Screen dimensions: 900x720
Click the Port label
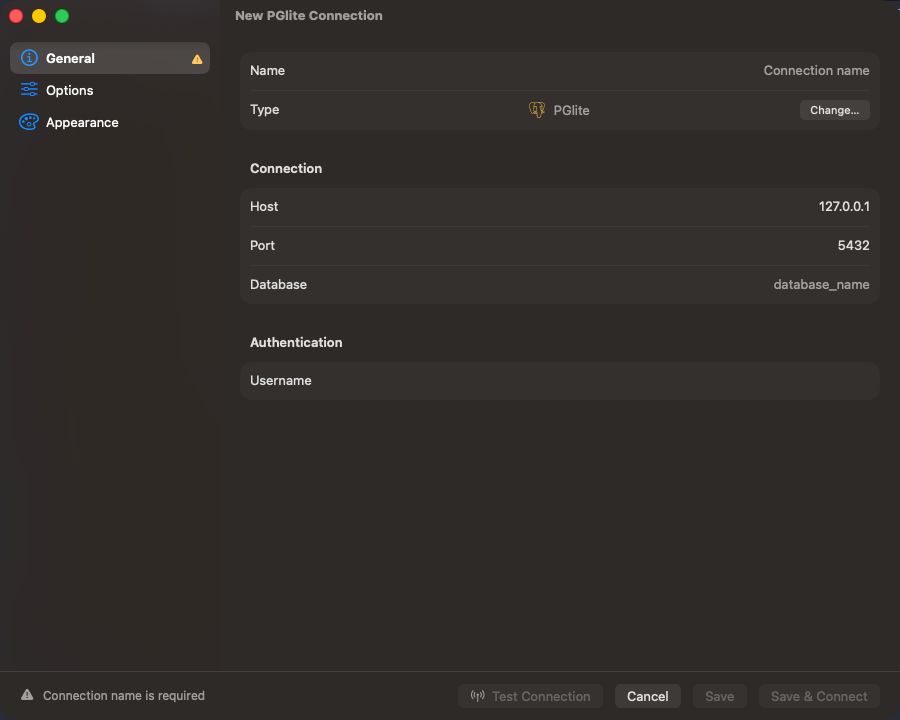click(262, 246)
